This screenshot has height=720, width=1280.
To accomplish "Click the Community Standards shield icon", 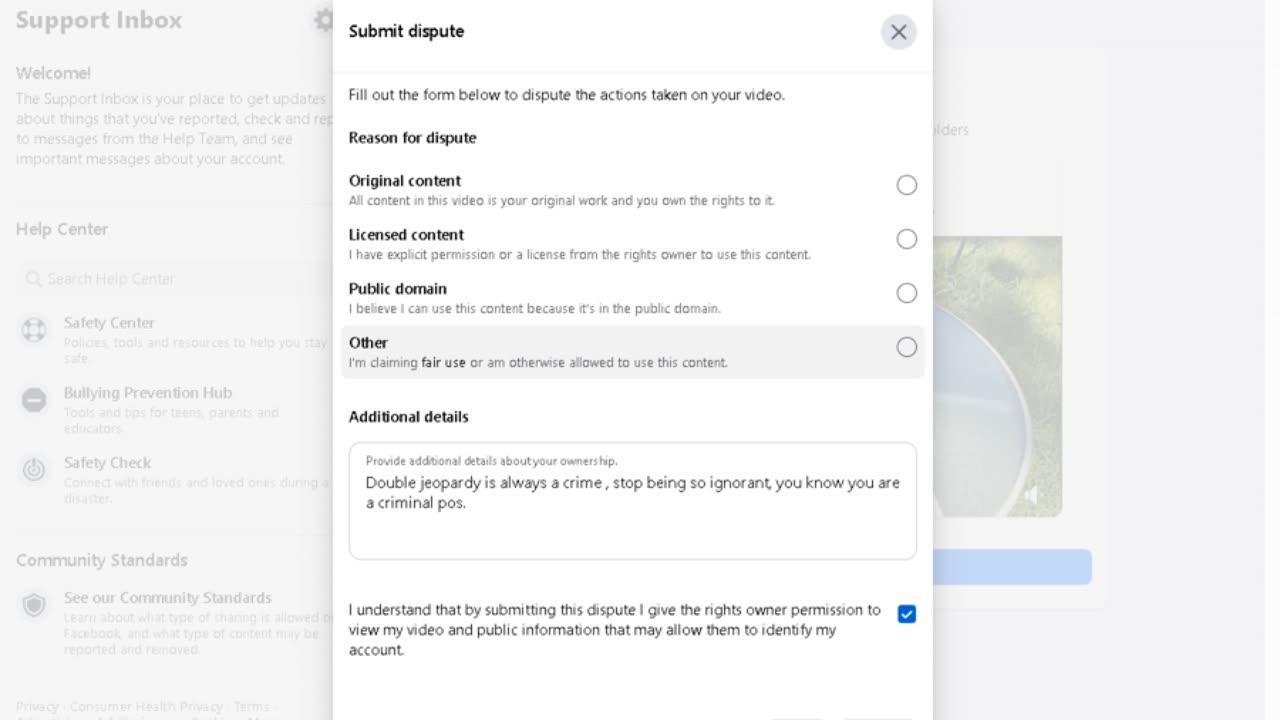I will 34,605.
